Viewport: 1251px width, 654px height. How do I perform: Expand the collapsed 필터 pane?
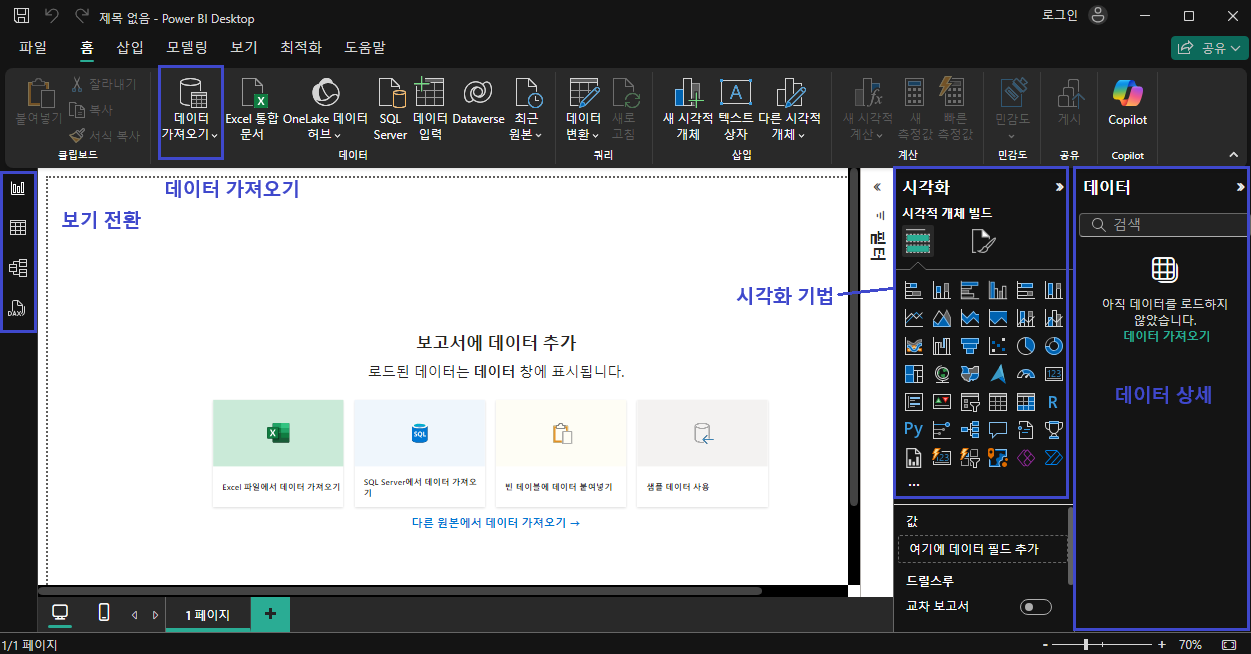point(877,187)
